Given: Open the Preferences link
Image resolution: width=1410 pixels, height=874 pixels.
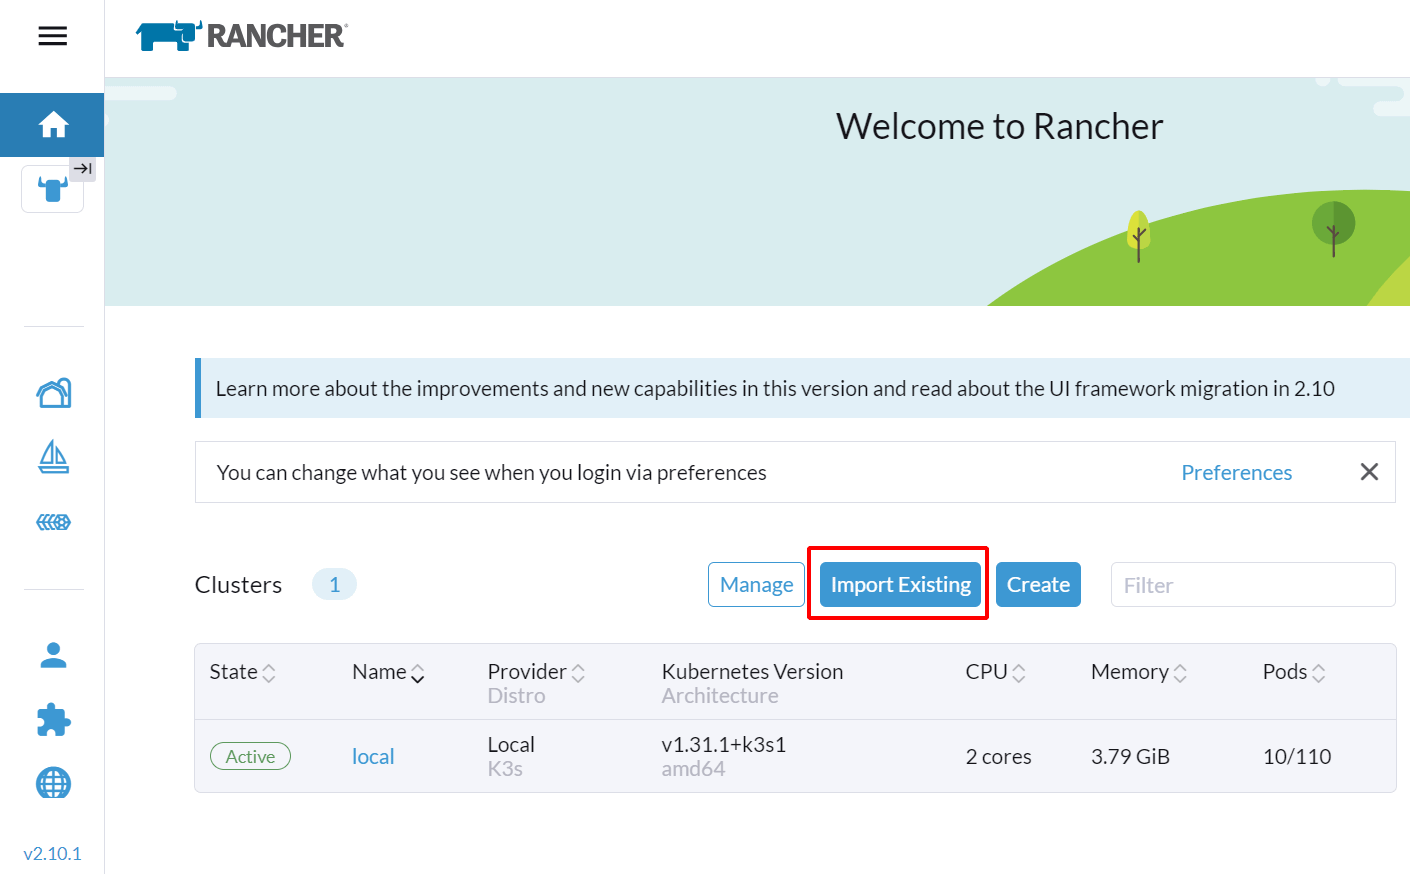Looking at the screenshot, I should click(1237, 472).
